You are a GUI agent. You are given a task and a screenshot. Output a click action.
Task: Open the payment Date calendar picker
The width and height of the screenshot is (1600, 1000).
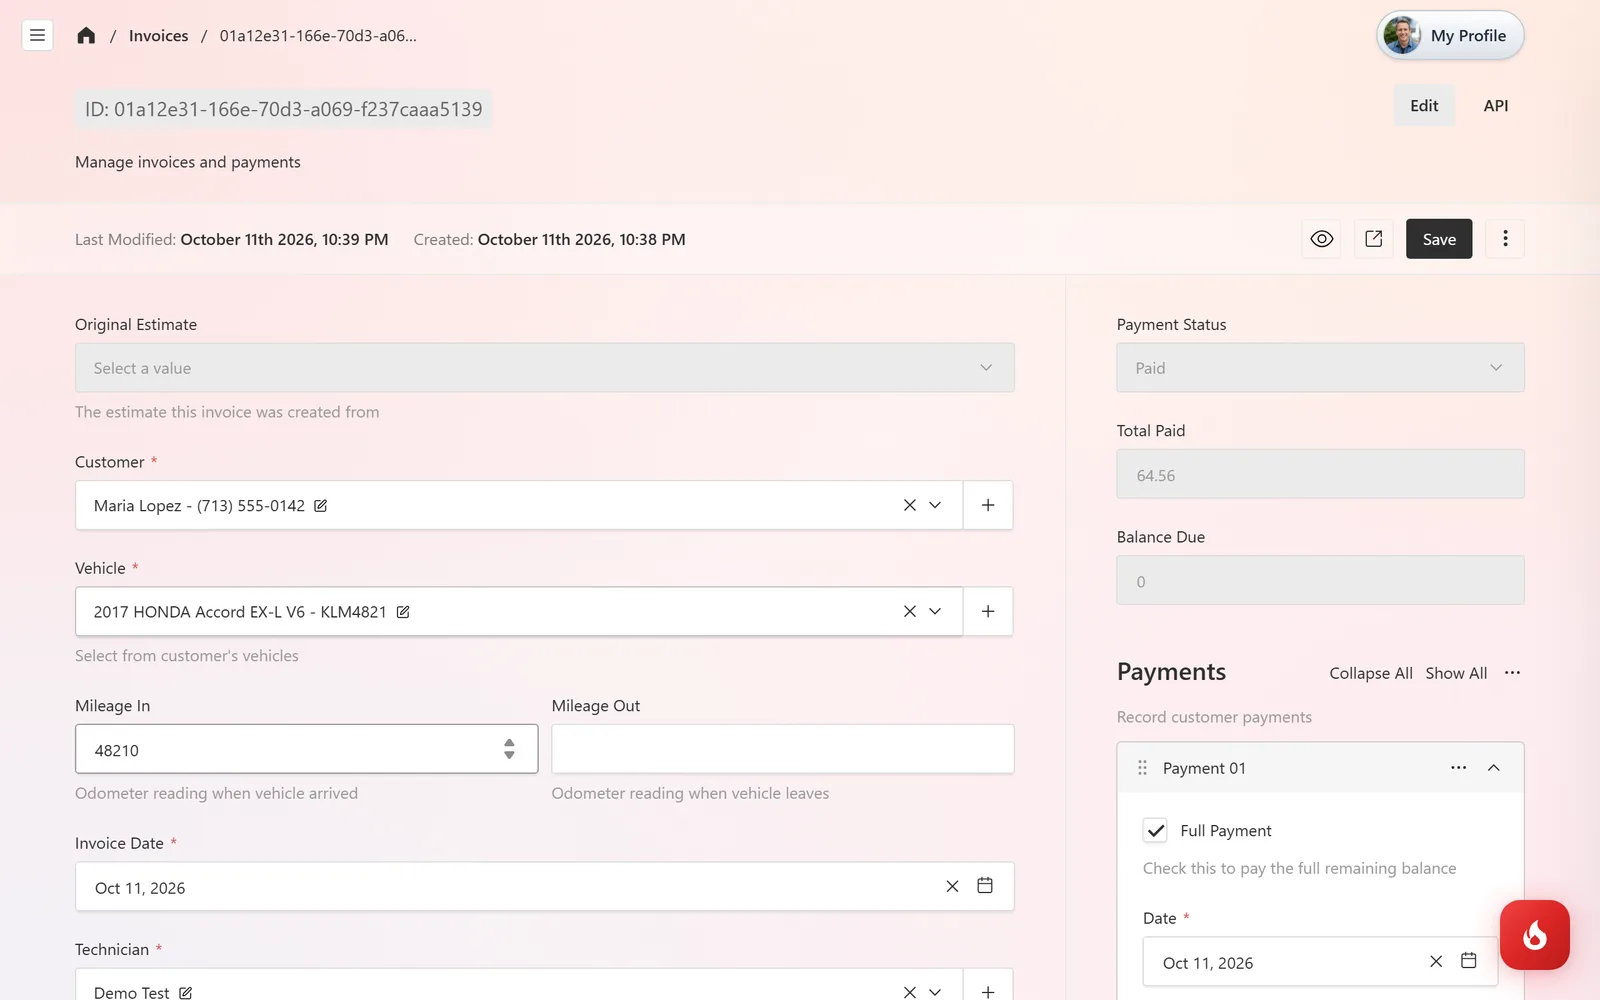1469,961
